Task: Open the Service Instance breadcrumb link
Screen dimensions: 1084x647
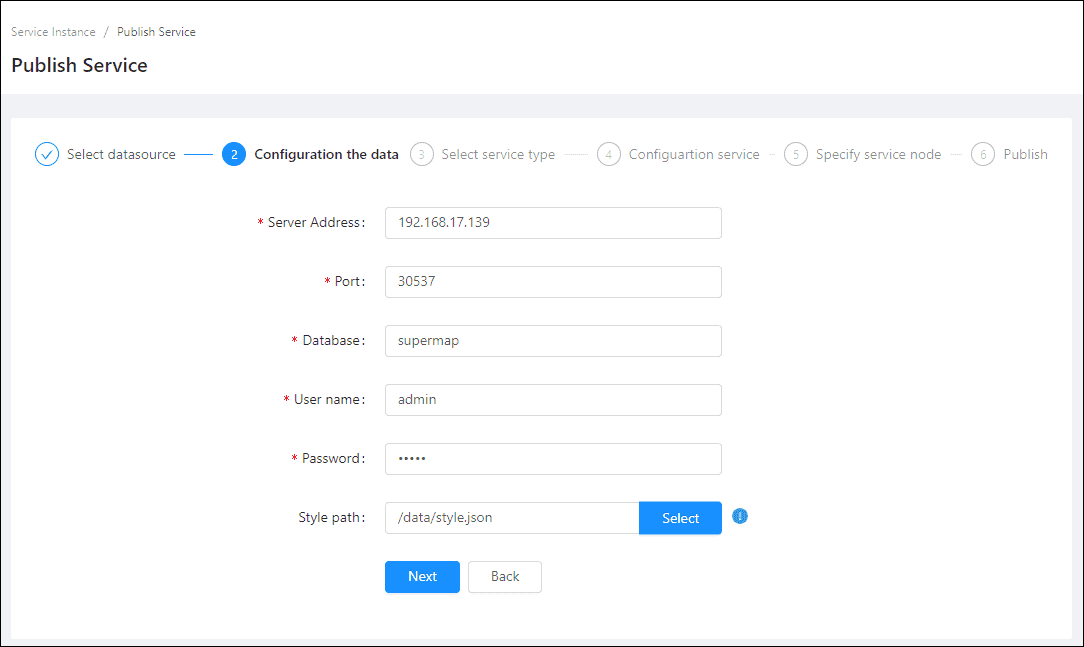Action: tap(53, 32)
